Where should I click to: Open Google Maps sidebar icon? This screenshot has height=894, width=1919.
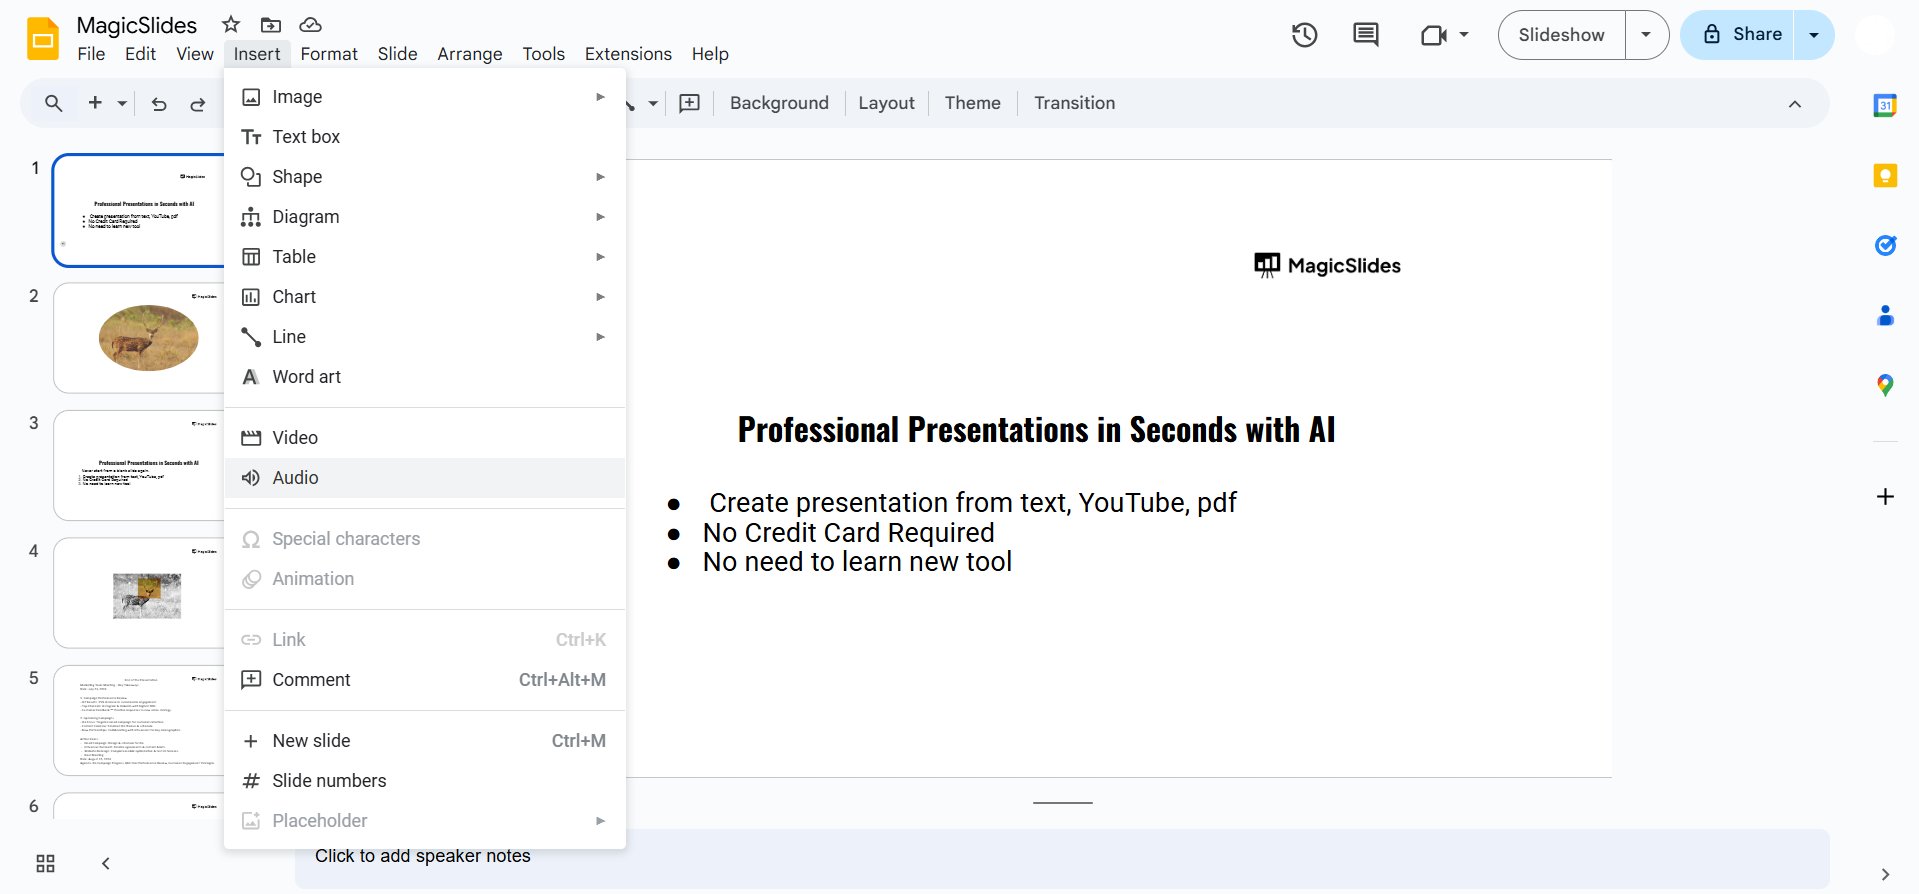1885,385
